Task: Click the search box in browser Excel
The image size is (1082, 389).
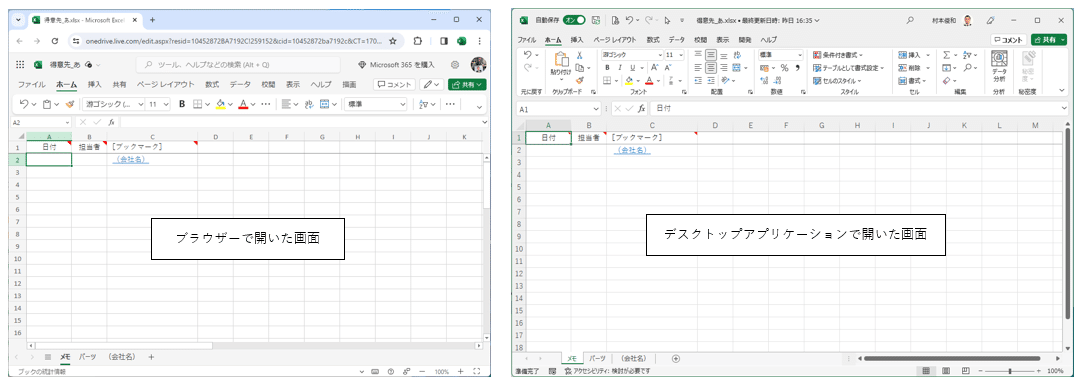Action: click(x=238, y=65)
